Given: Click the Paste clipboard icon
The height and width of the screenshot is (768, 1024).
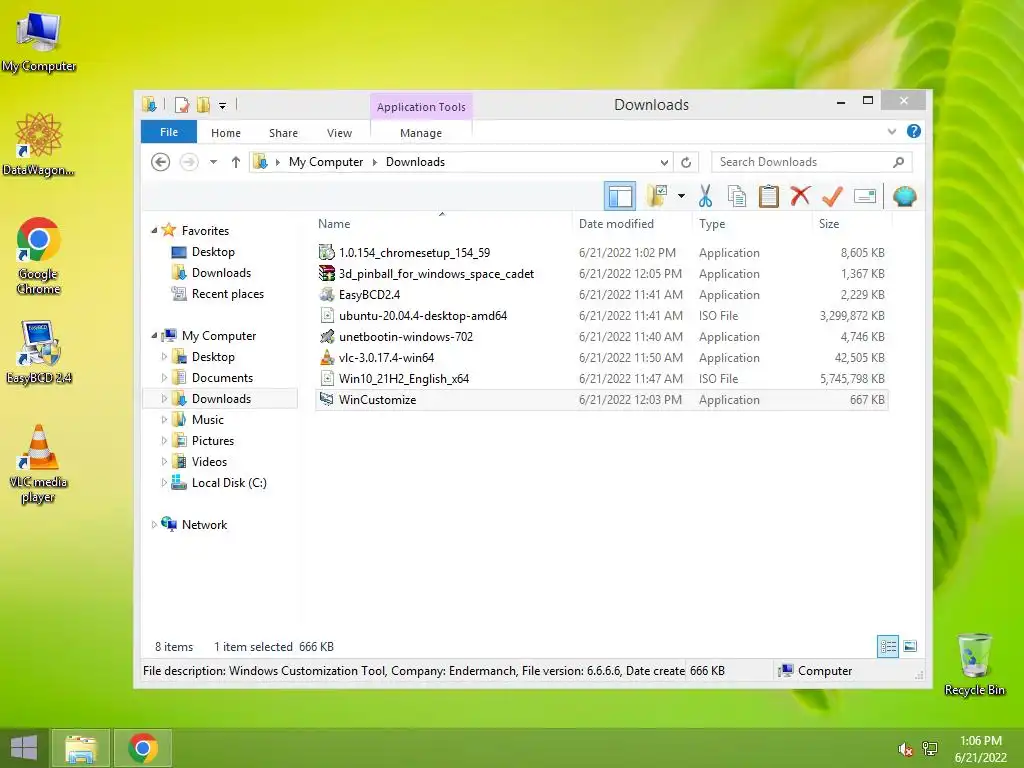Looking at the screenshot, I should (769, 196).
